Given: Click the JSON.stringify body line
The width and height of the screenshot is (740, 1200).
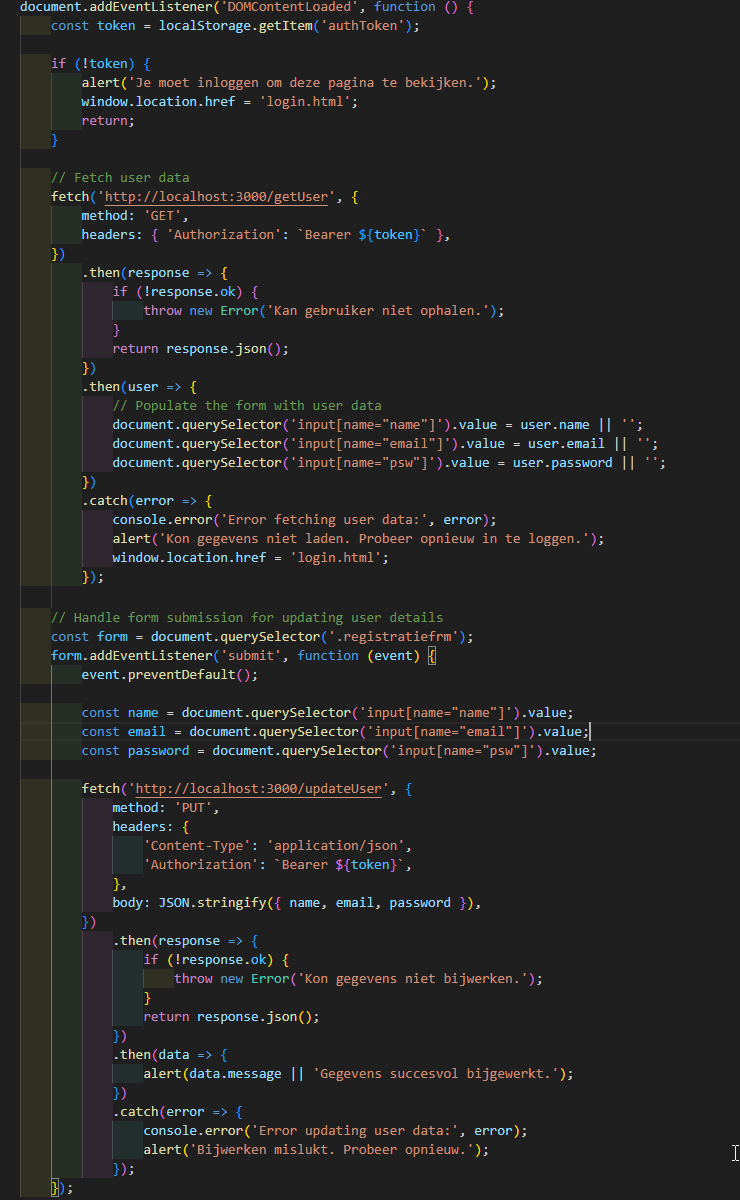Looking at the screenshot, I should point(297,903).
